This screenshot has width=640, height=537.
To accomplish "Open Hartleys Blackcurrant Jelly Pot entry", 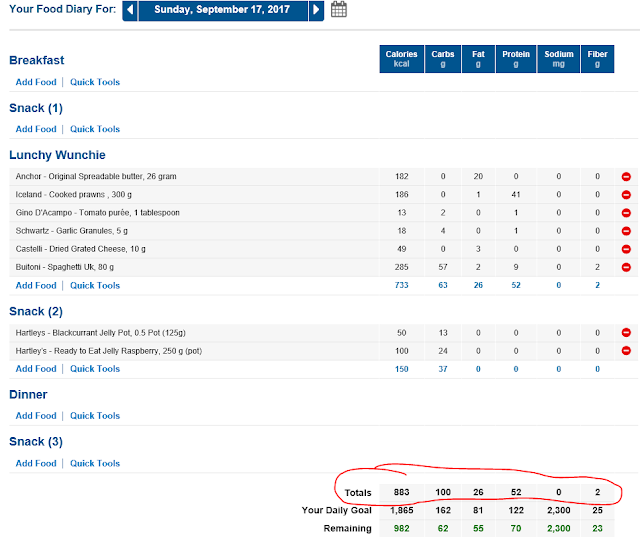I will pos(100,333).
